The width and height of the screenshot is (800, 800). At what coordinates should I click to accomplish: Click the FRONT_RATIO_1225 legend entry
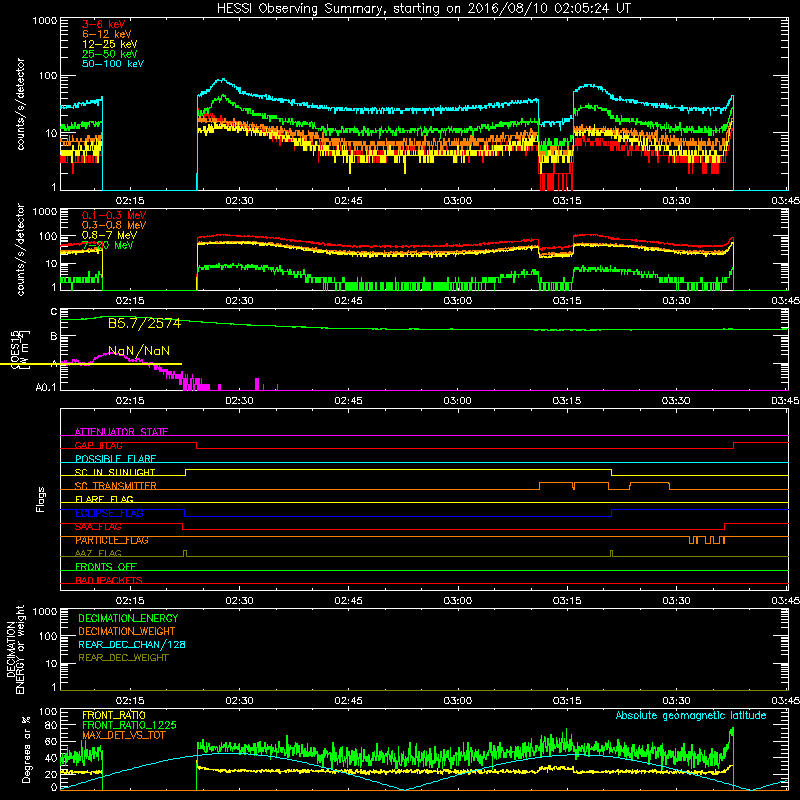pyautogui.click(x=129, y=725)
